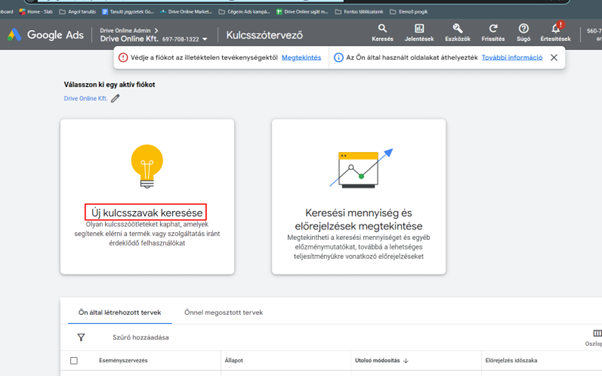
Task: Click the Frissítés refresh icon
Action: (x=493, y=33)
